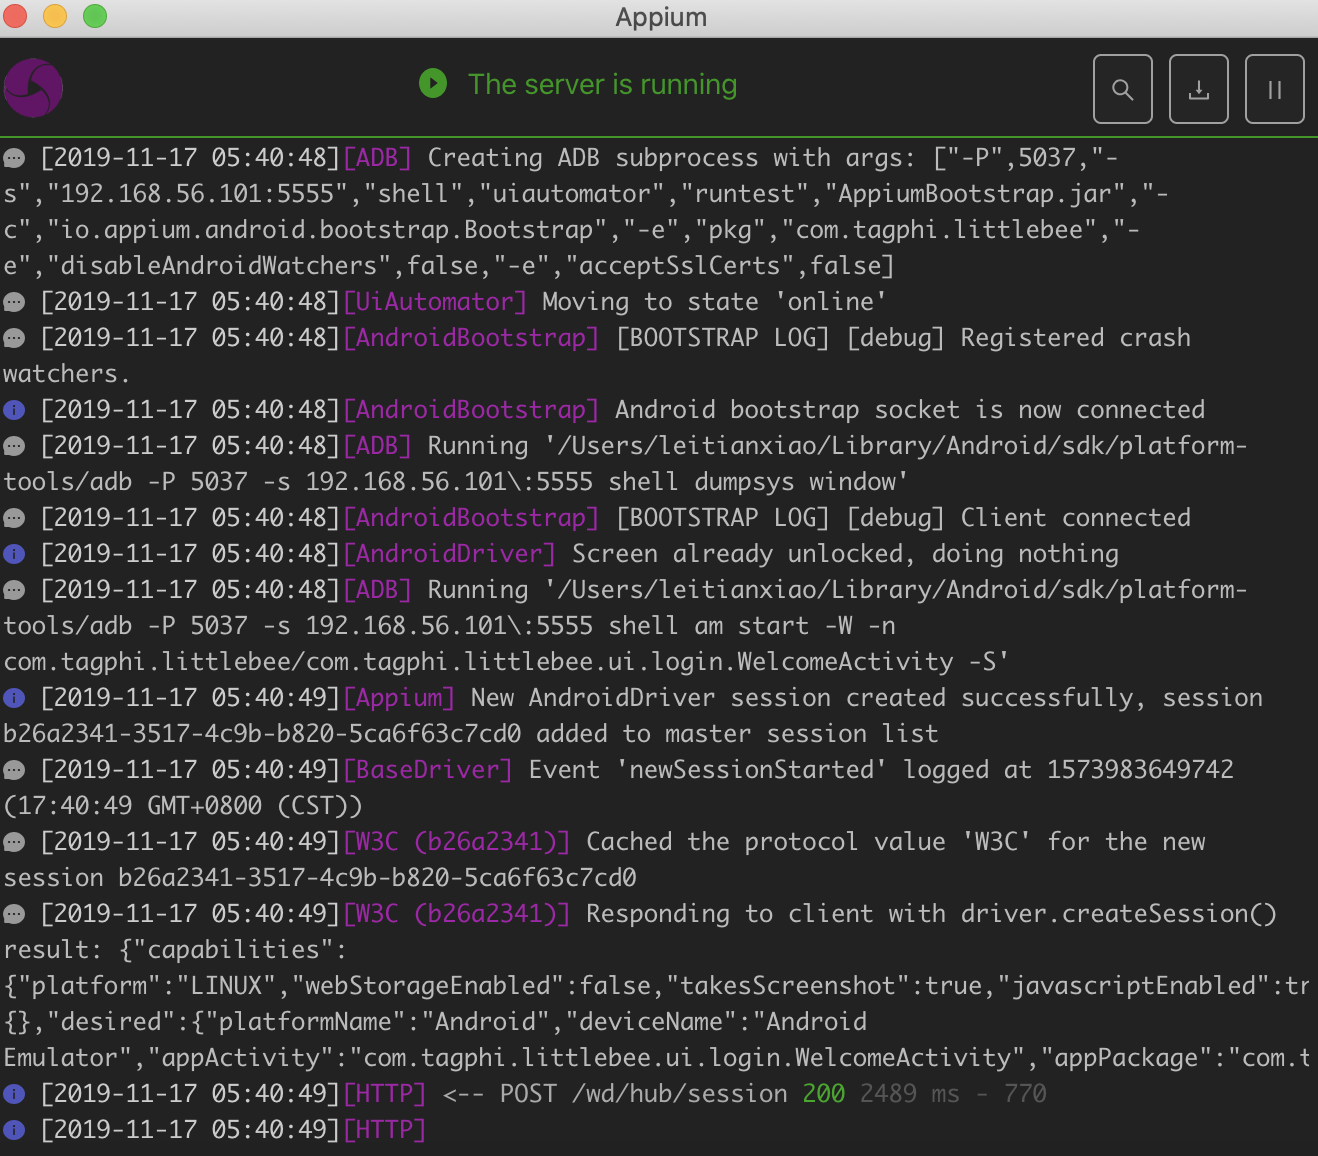The width and height of the screenshot is (1318, 1156).
Task: Click the [AndroidBootstrap] tag on 'Client connected' line
Action: click(x=471, y=518)
